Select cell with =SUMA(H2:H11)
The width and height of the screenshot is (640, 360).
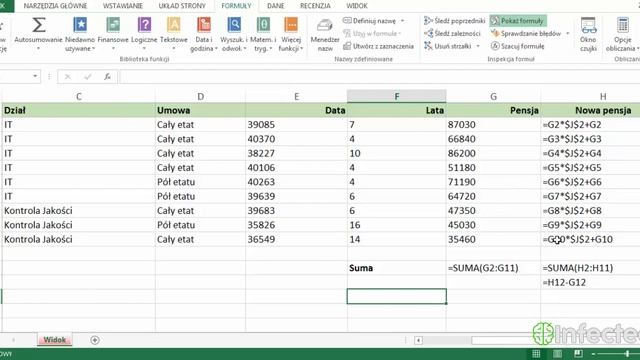[x=590, y=268]
